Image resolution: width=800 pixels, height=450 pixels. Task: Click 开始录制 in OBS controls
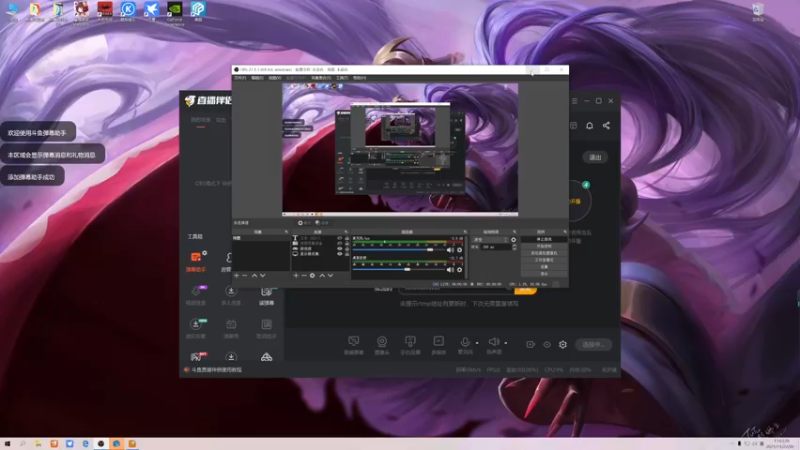coord(544,246)
